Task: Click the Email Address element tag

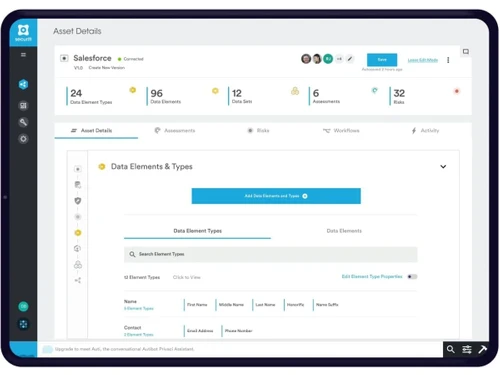Action: (200, 331)
